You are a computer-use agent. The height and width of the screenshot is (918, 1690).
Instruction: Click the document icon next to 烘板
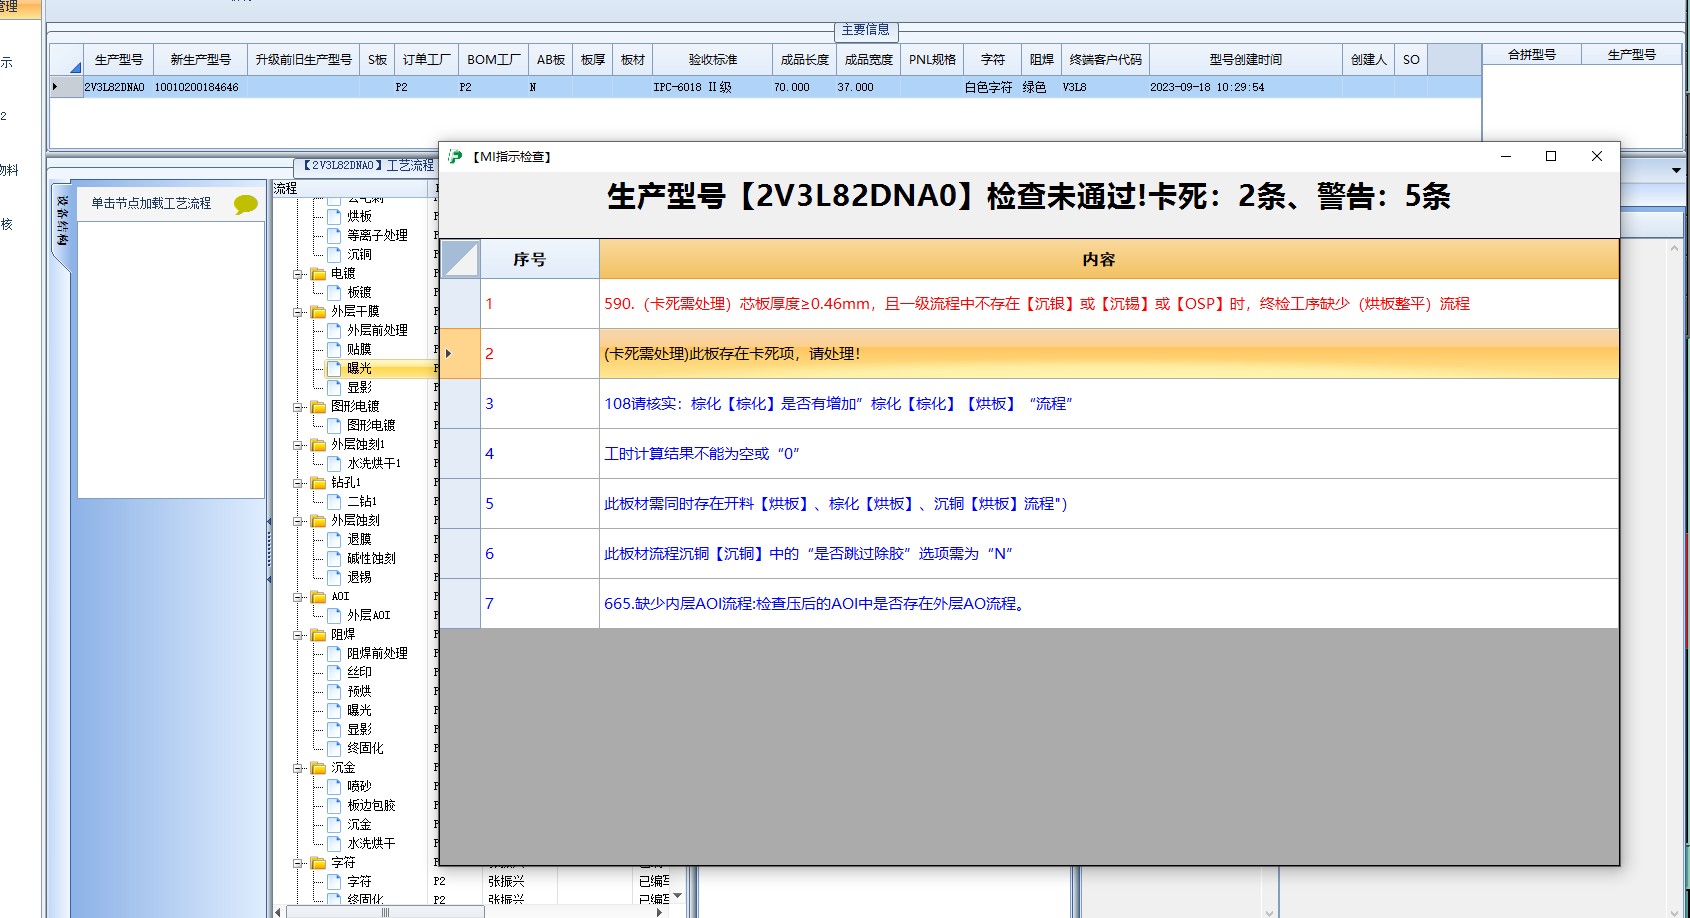(334, 216)
